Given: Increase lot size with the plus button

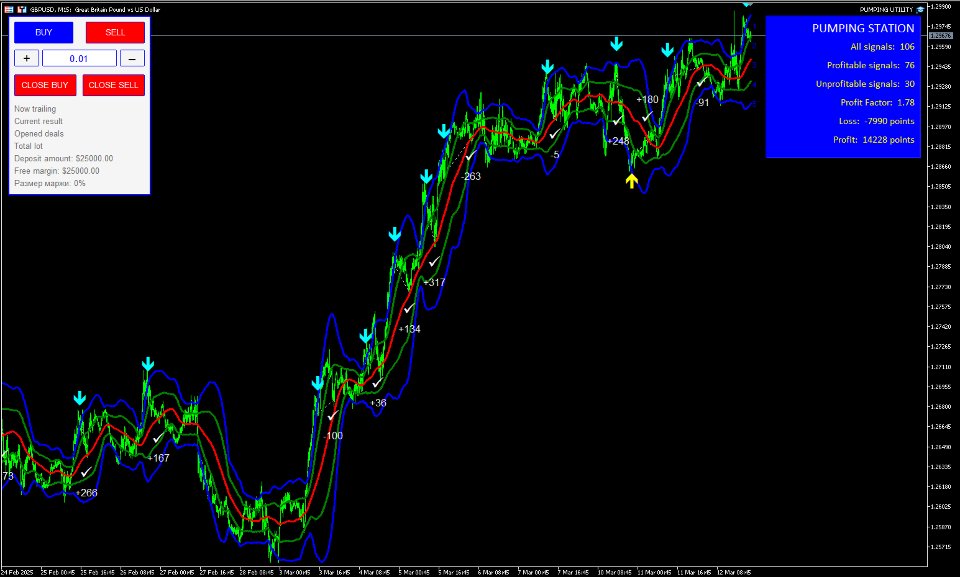Looking at the screenshot, I should tap(26, 59).
